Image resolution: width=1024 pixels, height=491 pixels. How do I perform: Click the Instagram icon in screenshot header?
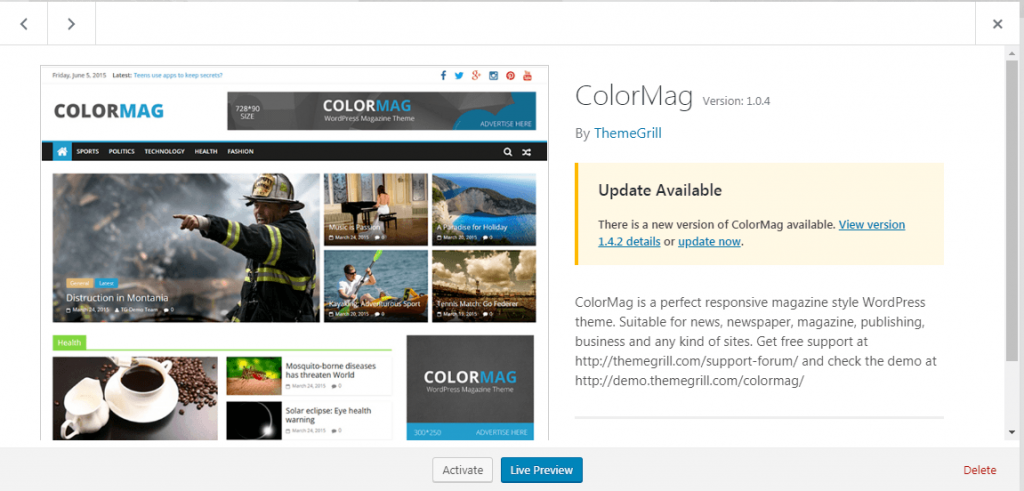(493, 76)
